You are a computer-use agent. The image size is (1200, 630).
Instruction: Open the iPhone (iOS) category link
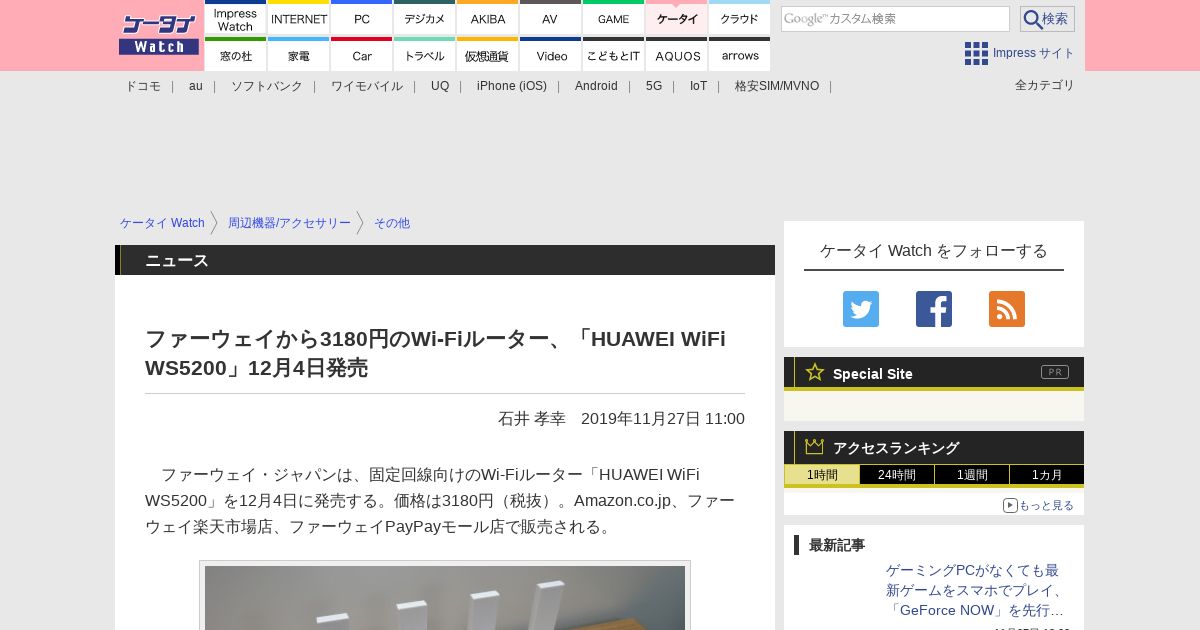pyautogui.click(x=512, y=86)
